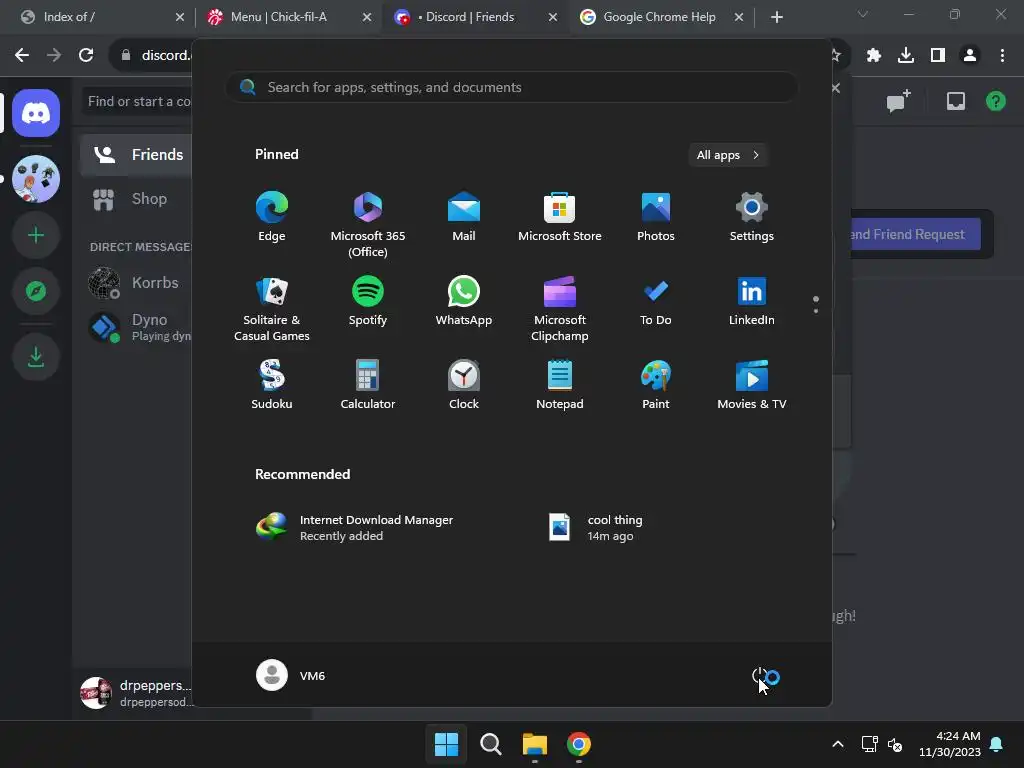Add a server in Discord
This screenshot has width=1024, height=768.
pyautogui.click(x=36, y=235)
